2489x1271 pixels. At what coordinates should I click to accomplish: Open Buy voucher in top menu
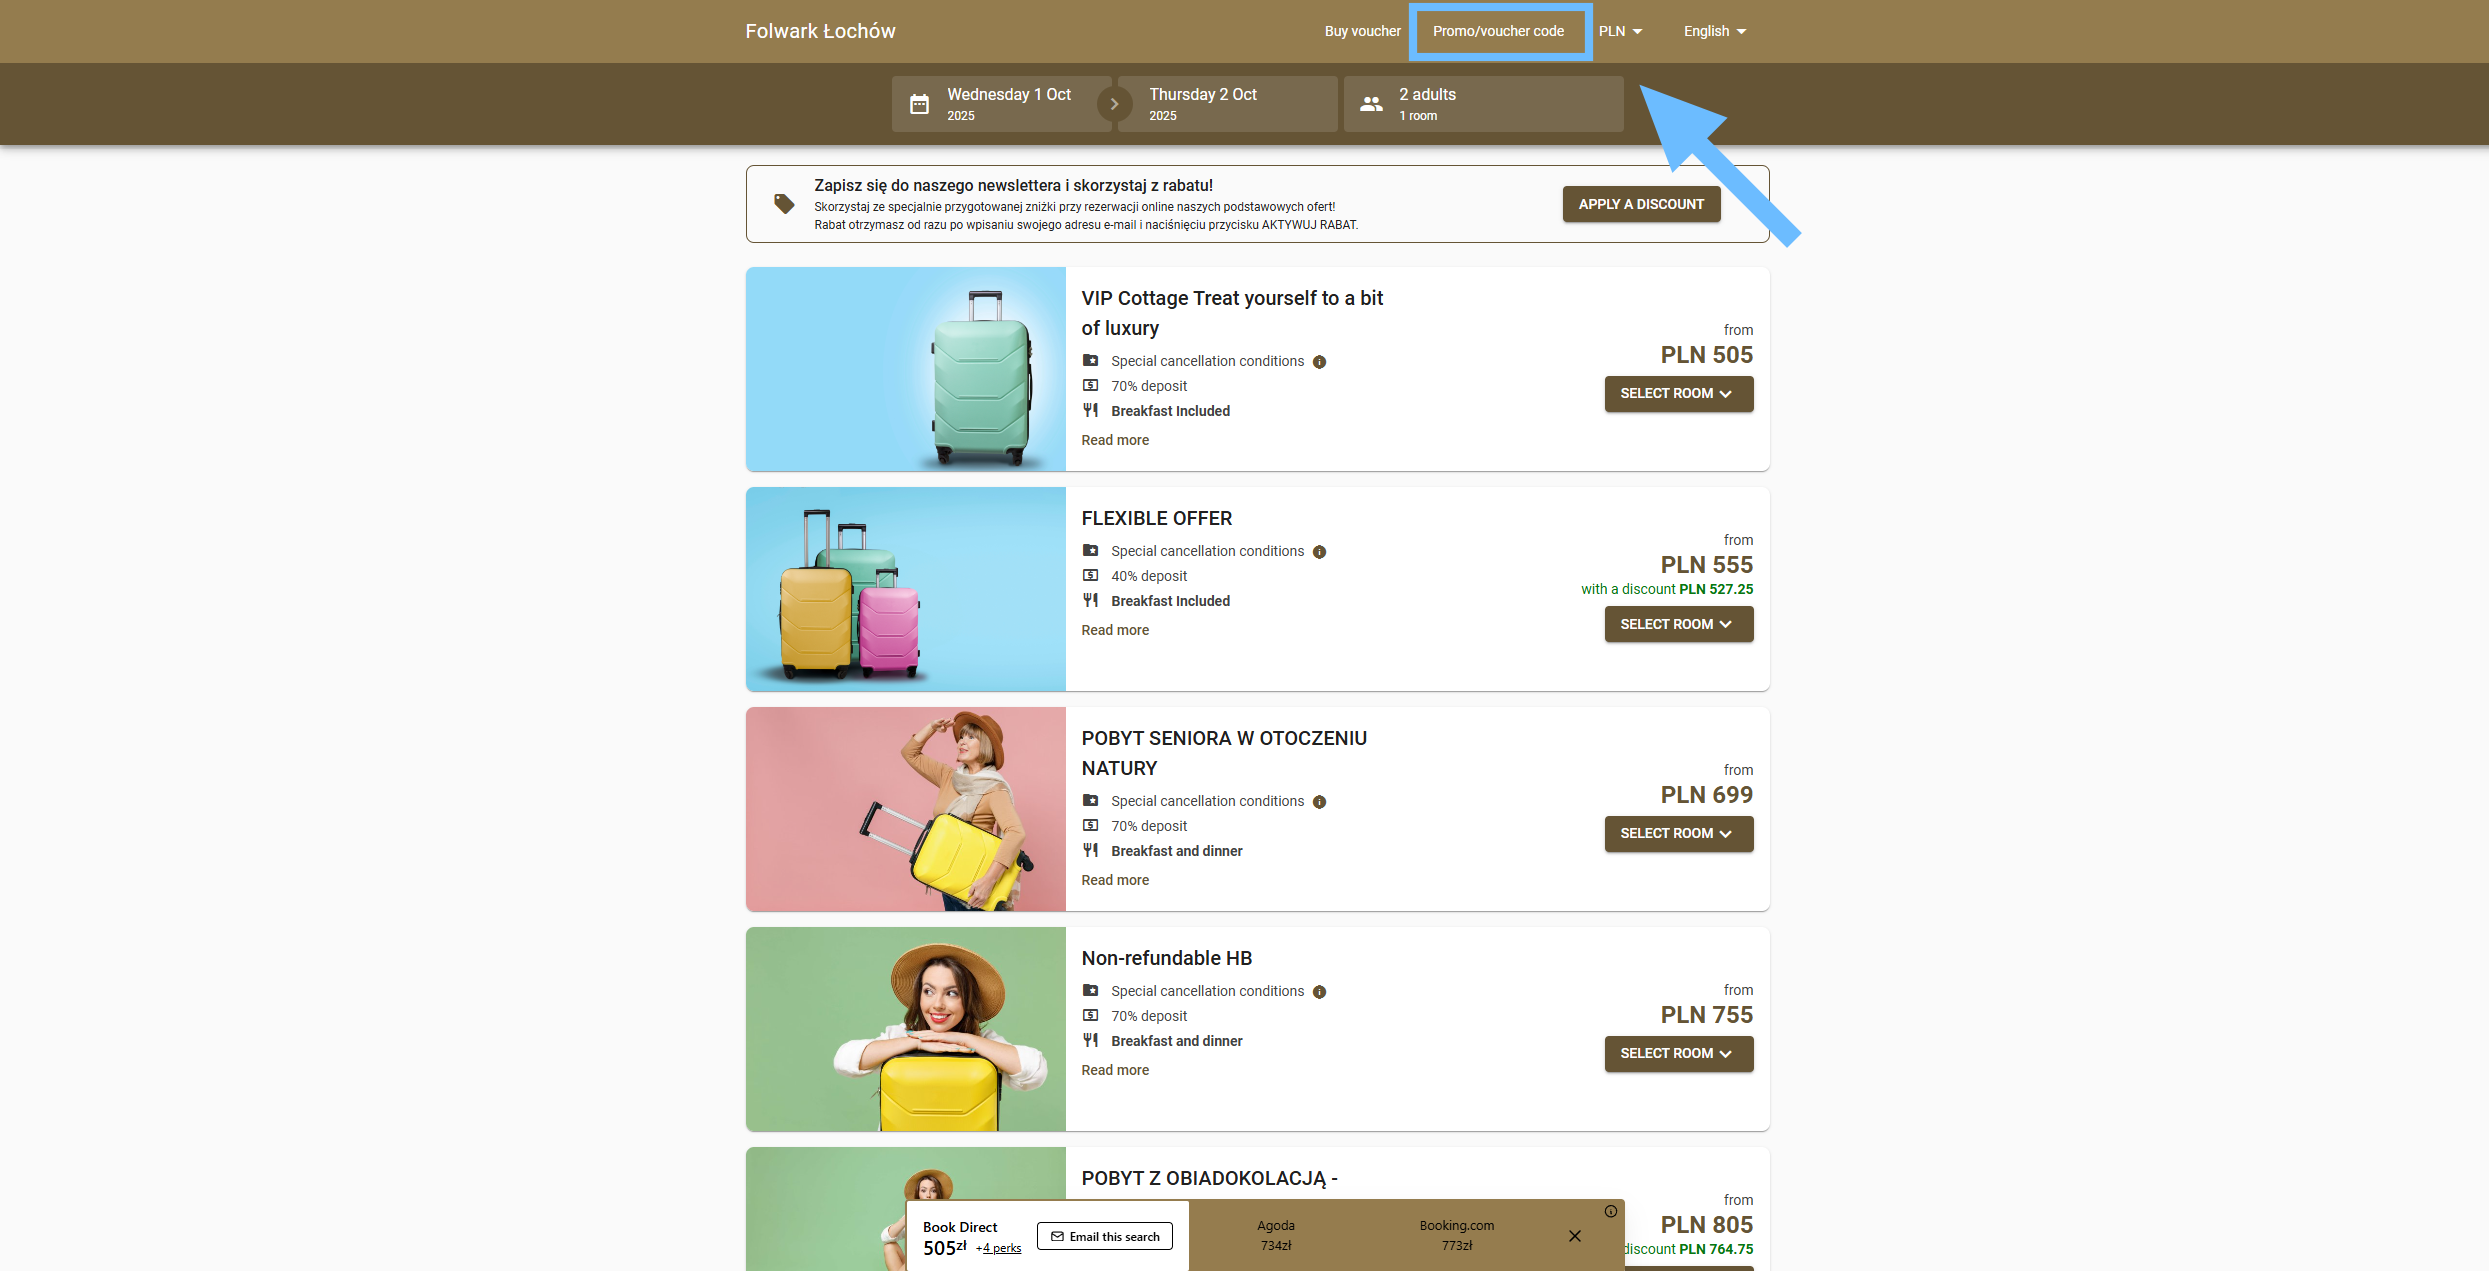pyautogui.click(x=1362, y=31)
